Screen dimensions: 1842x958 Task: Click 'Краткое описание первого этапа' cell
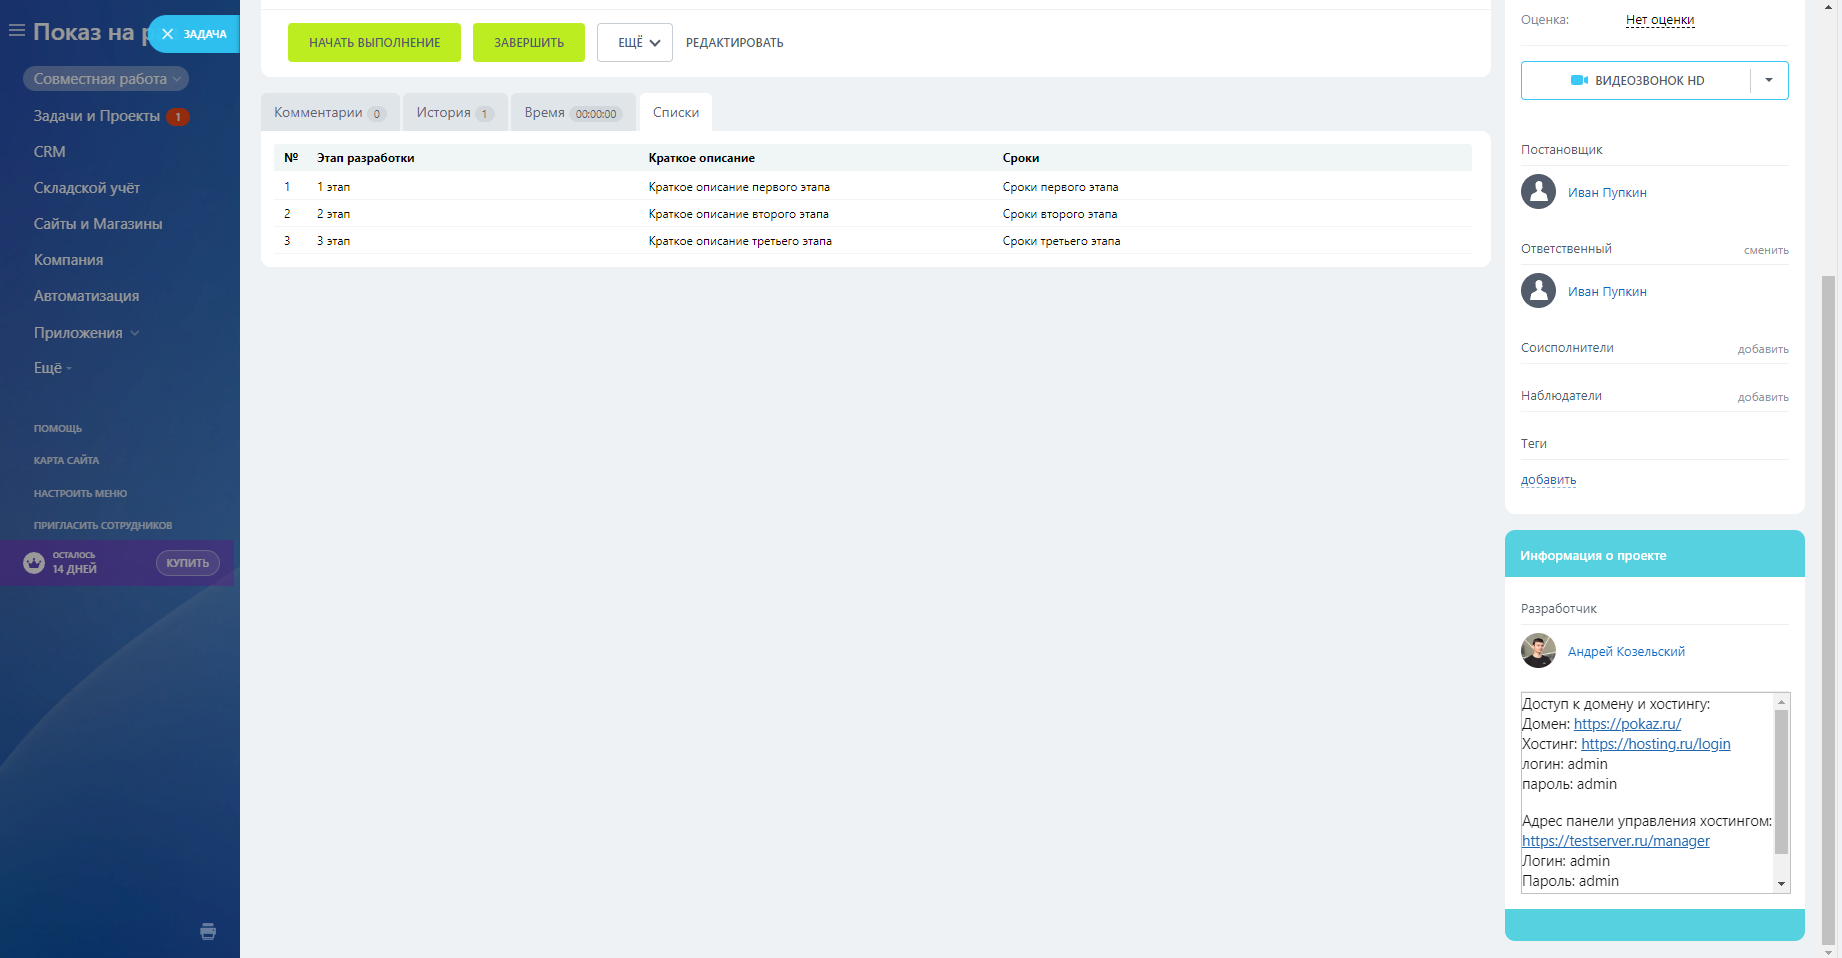pos(739,187)
